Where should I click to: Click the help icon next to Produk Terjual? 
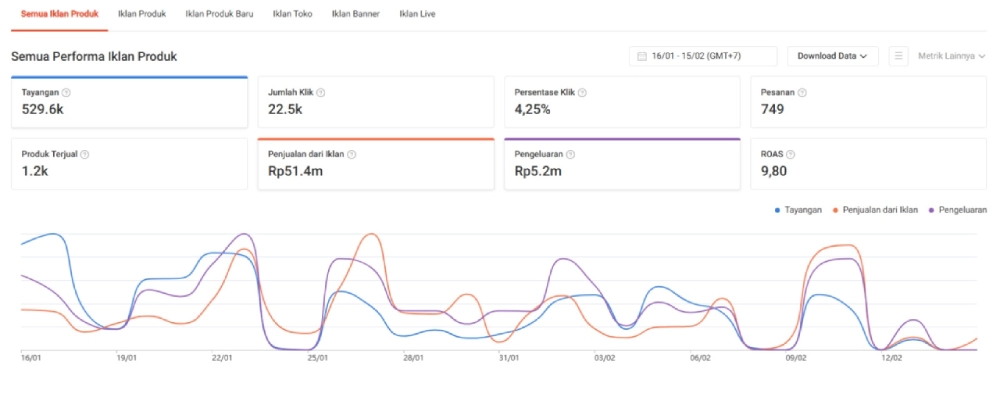(x=85, y=154)
